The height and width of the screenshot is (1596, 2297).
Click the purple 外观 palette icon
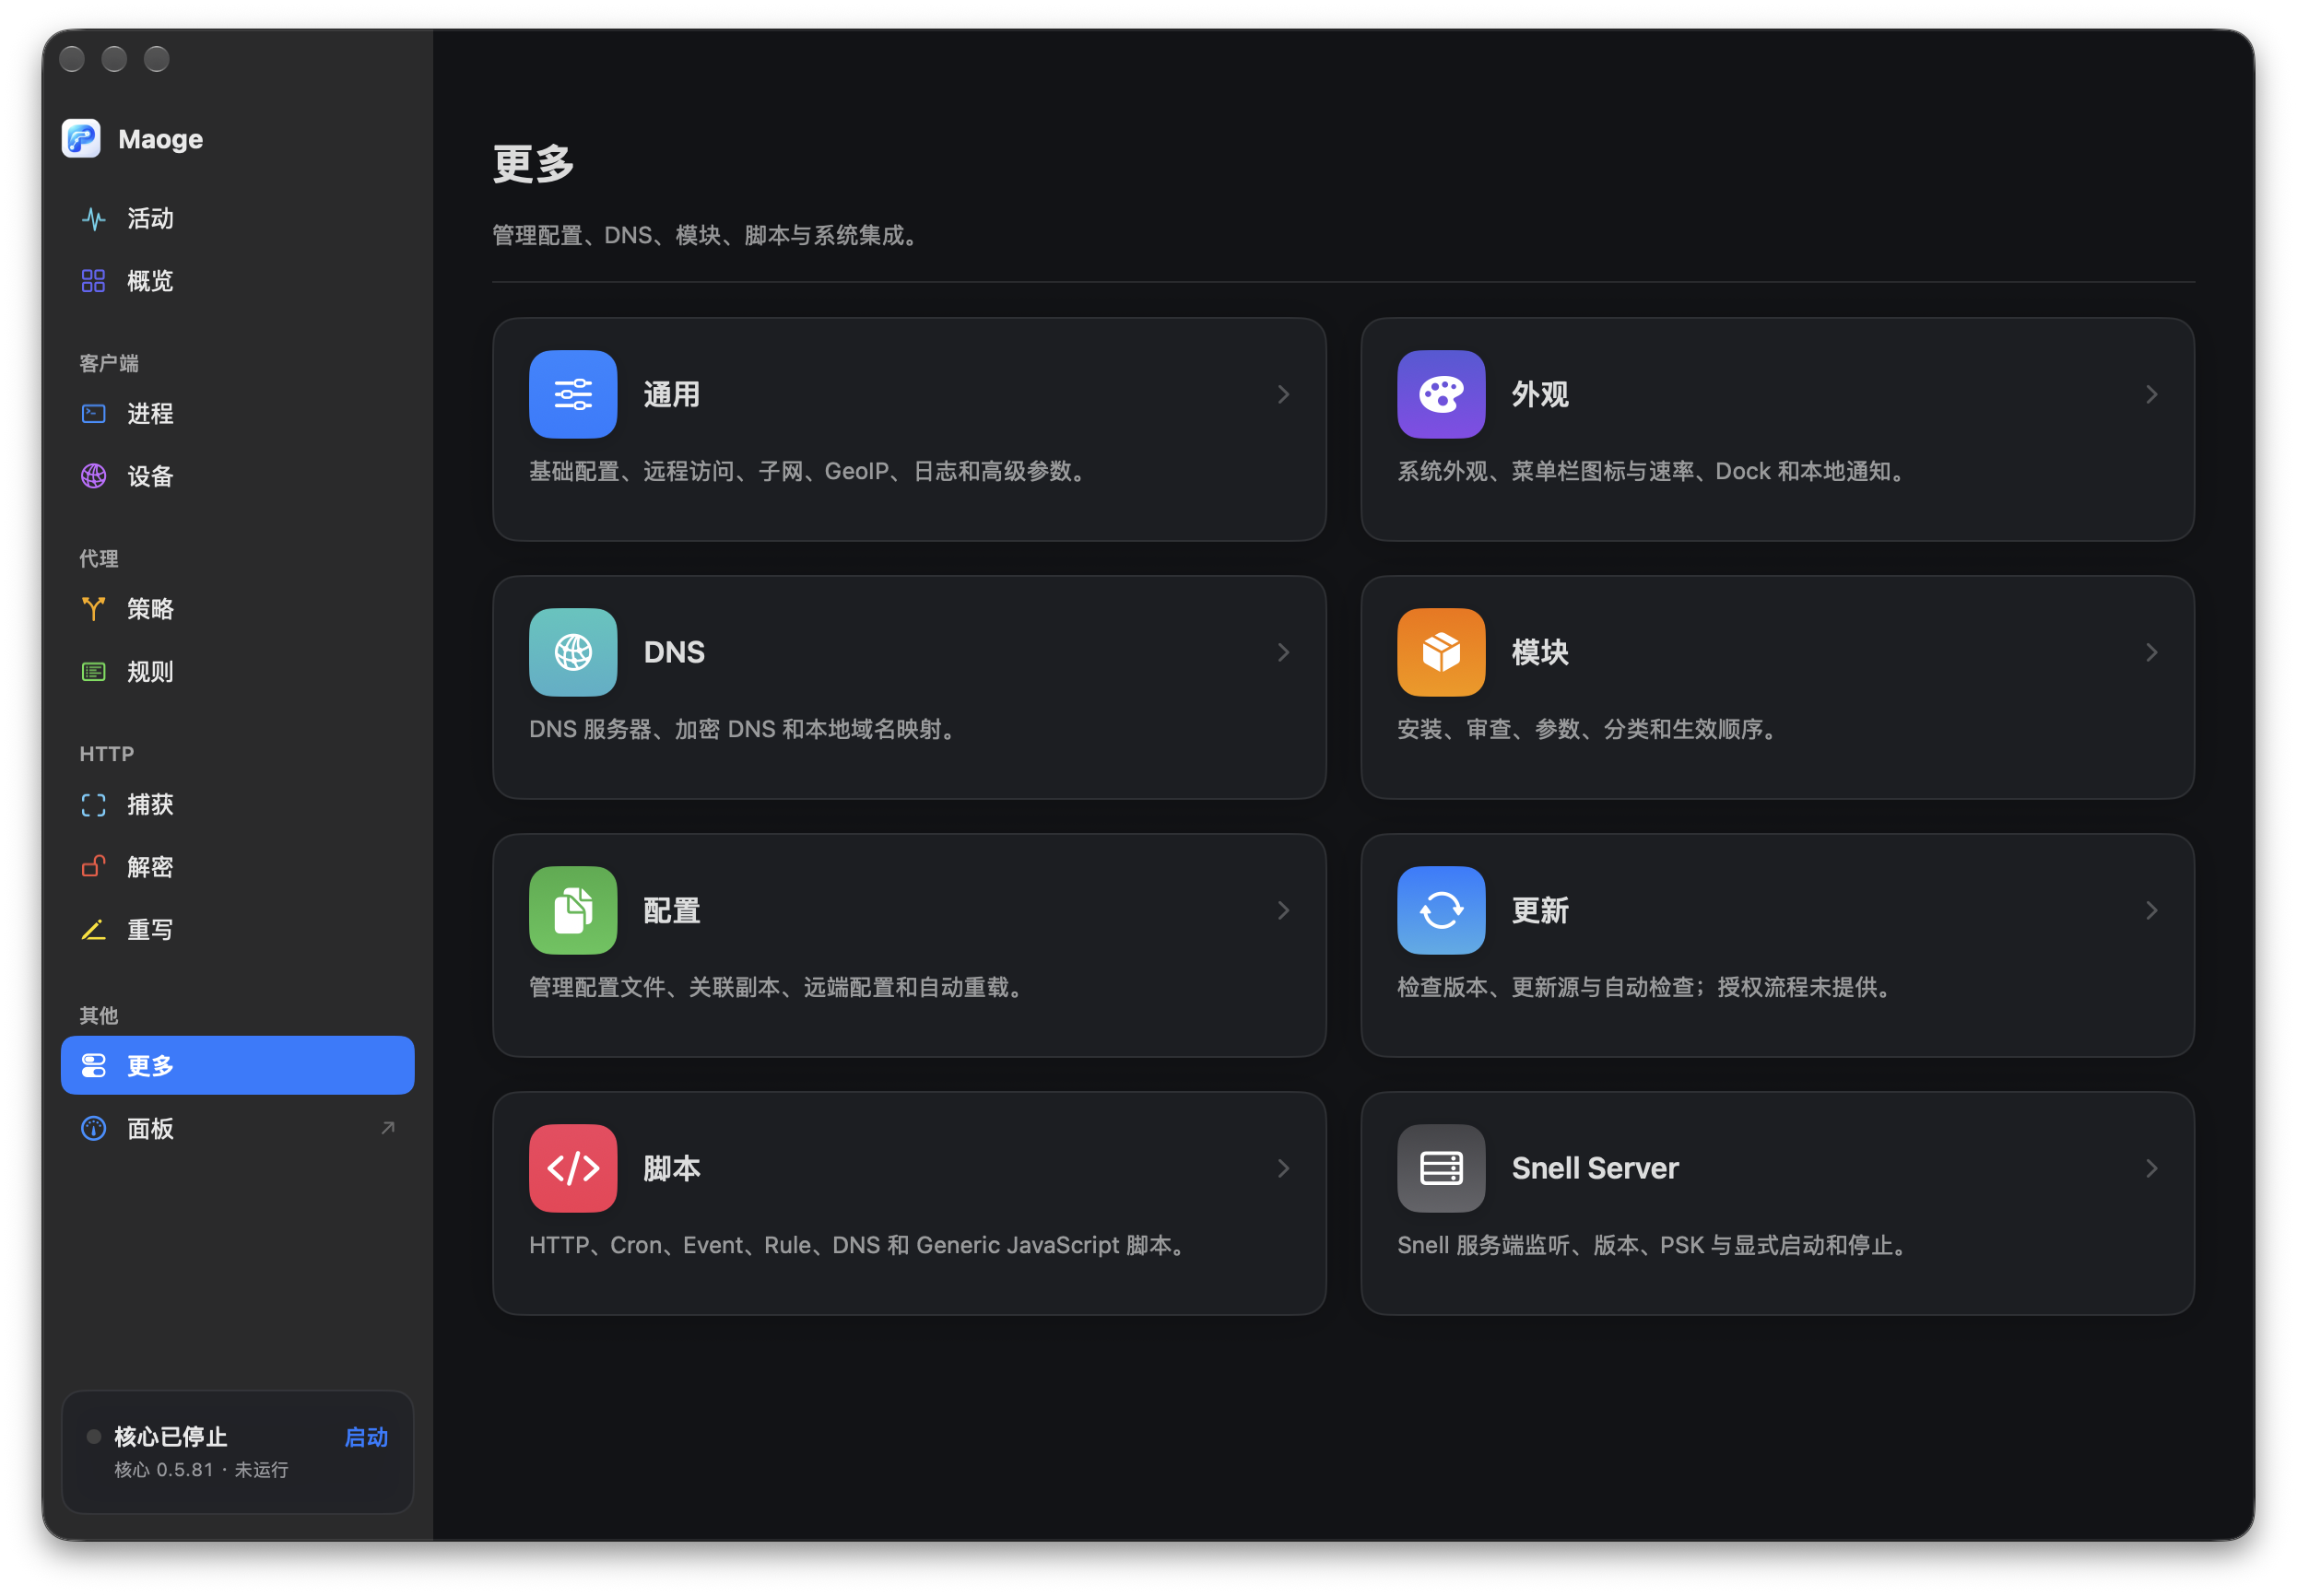[1441, 394]
